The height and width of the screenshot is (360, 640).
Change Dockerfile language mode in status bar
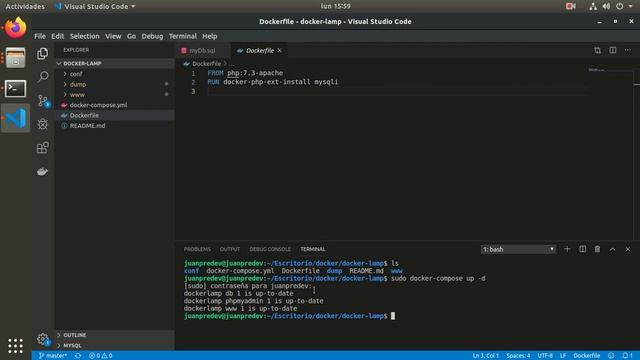pyautogui.click(x=587, y=356)
